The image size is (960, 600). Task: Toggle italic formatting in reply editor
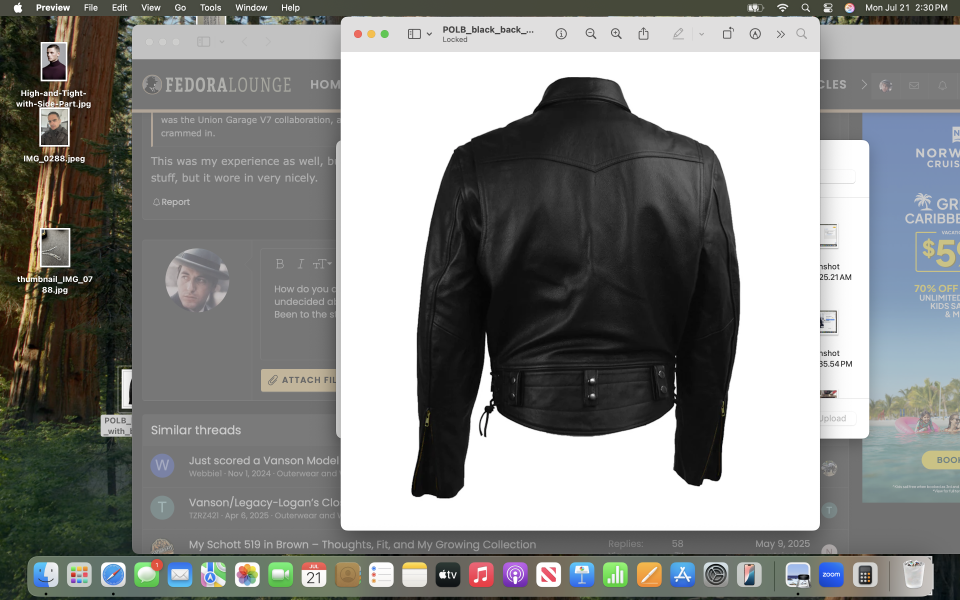coord(300,264)
